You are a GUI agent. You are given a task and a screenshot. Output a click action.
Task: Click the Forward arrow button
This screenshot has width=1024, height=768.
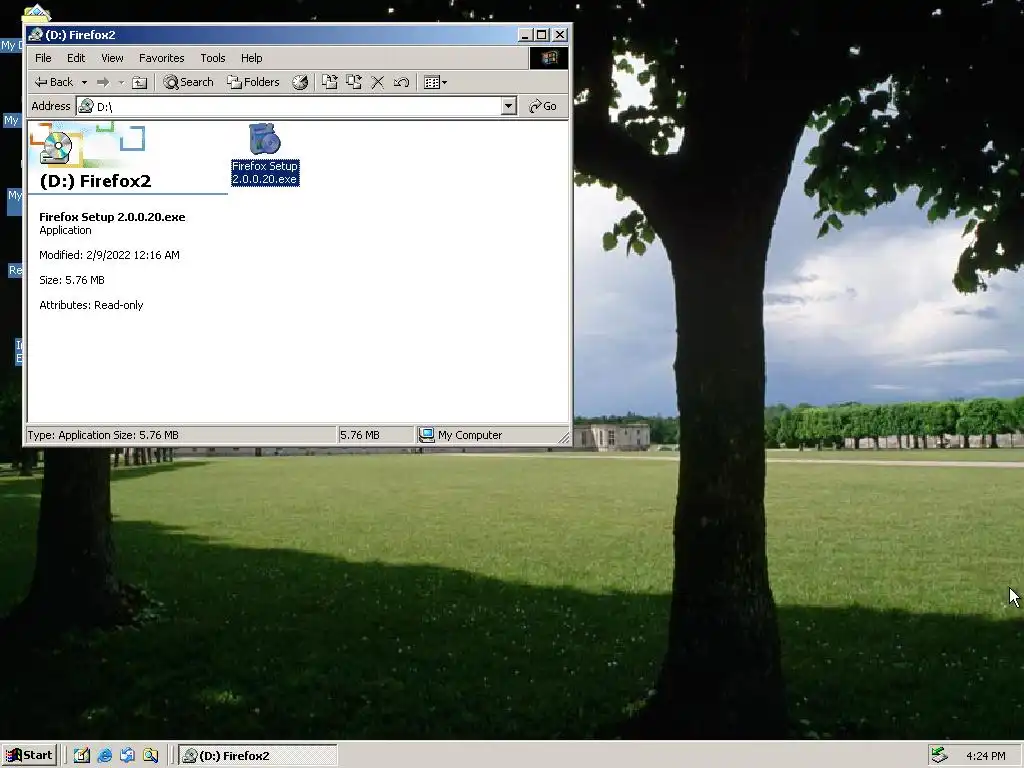103,82
